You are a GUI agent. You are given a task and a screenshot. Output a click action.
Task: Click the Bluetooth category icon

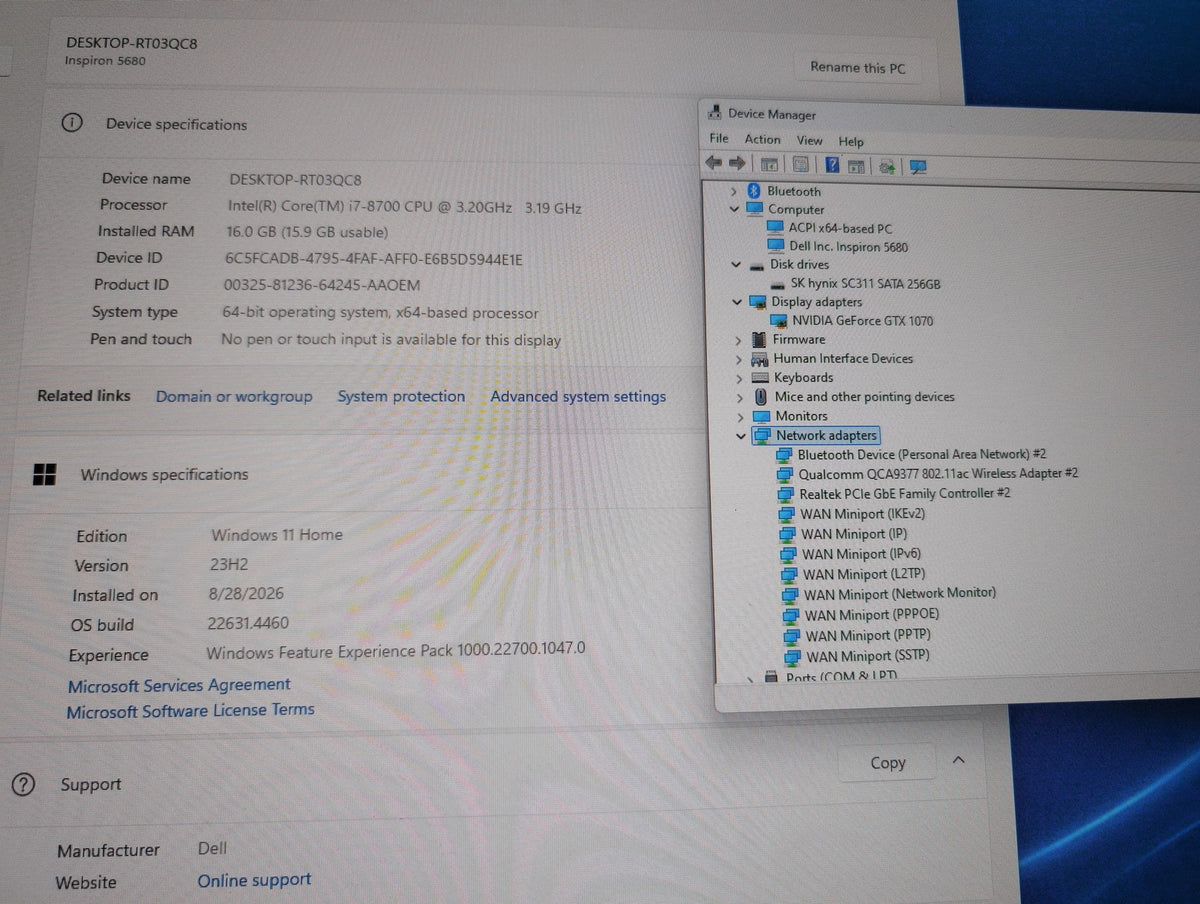click(x=756, y=190)
